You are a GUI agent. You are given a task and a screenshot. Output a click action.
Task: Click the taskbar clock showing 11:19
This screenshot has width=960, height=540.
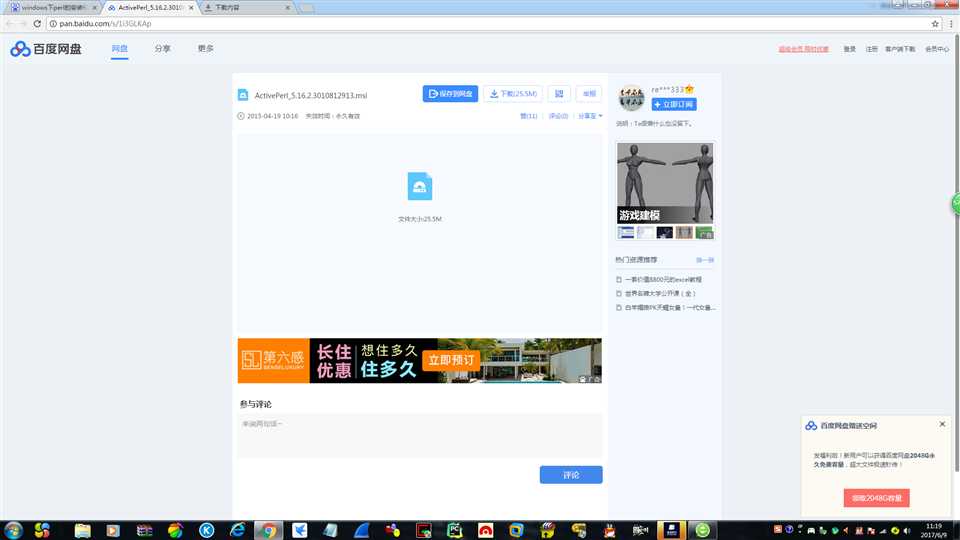(934, 530)
